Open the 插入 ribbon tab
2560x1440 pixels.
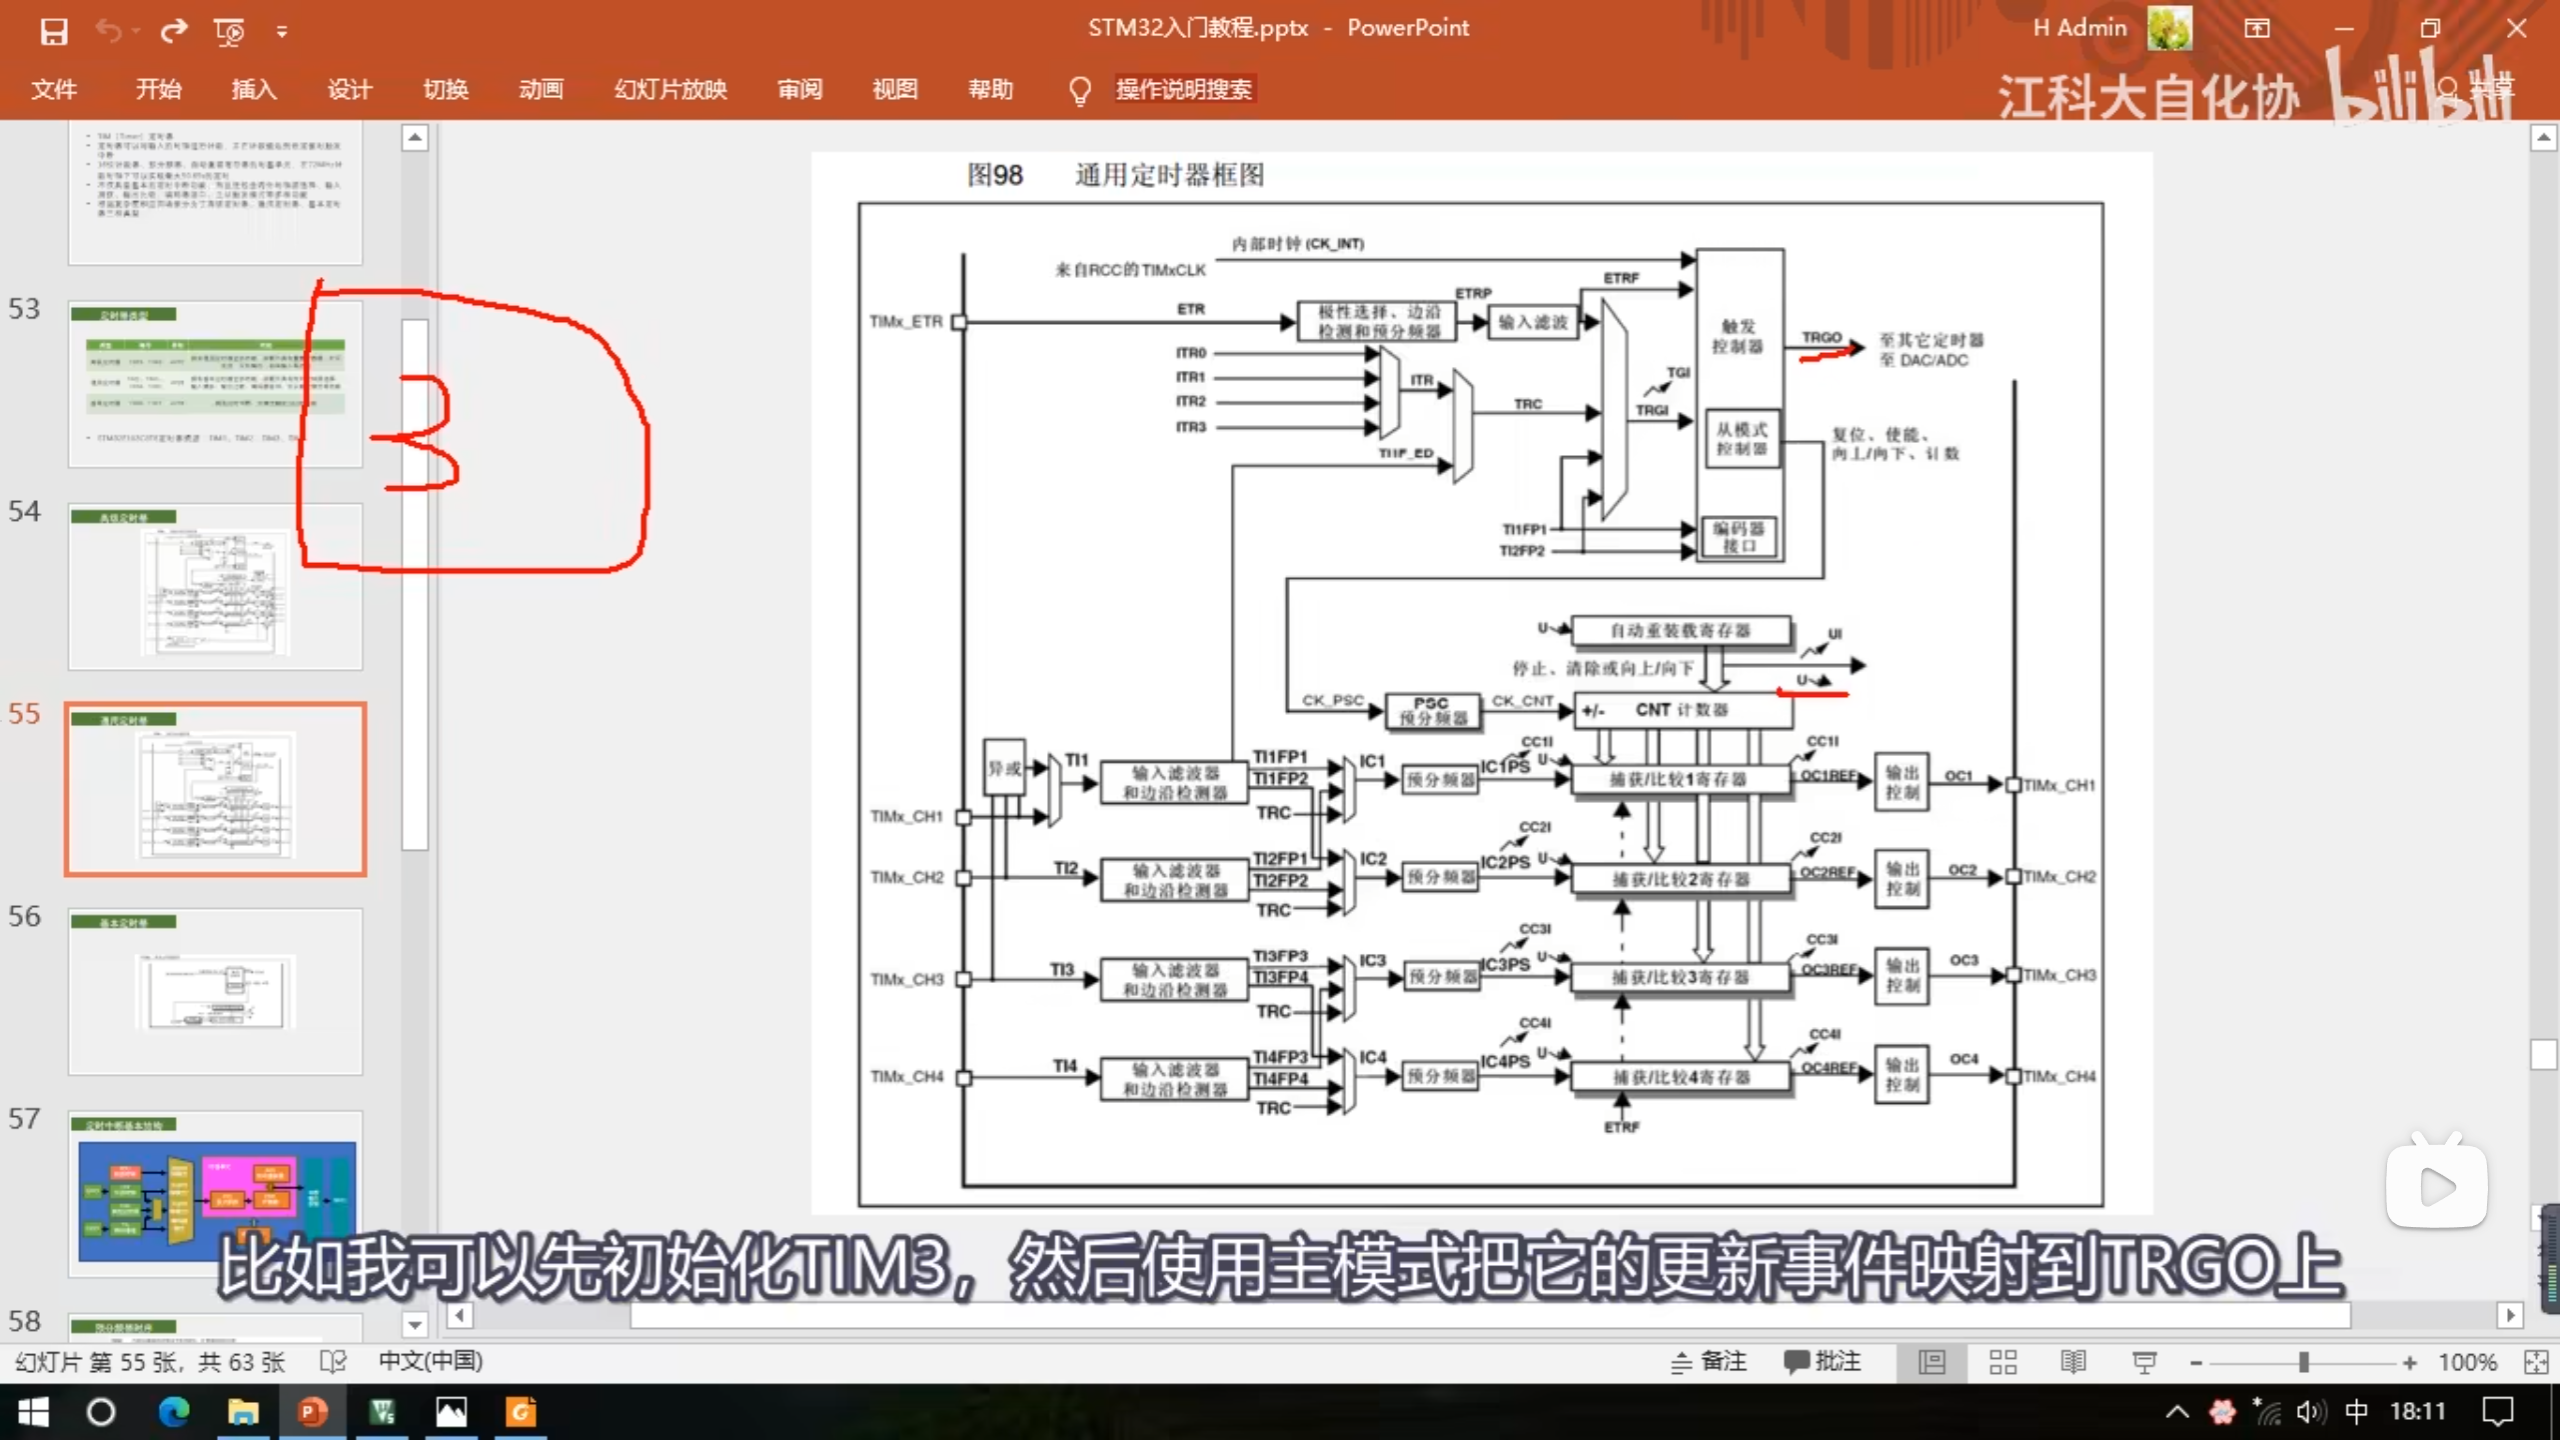tap(254, 89)
